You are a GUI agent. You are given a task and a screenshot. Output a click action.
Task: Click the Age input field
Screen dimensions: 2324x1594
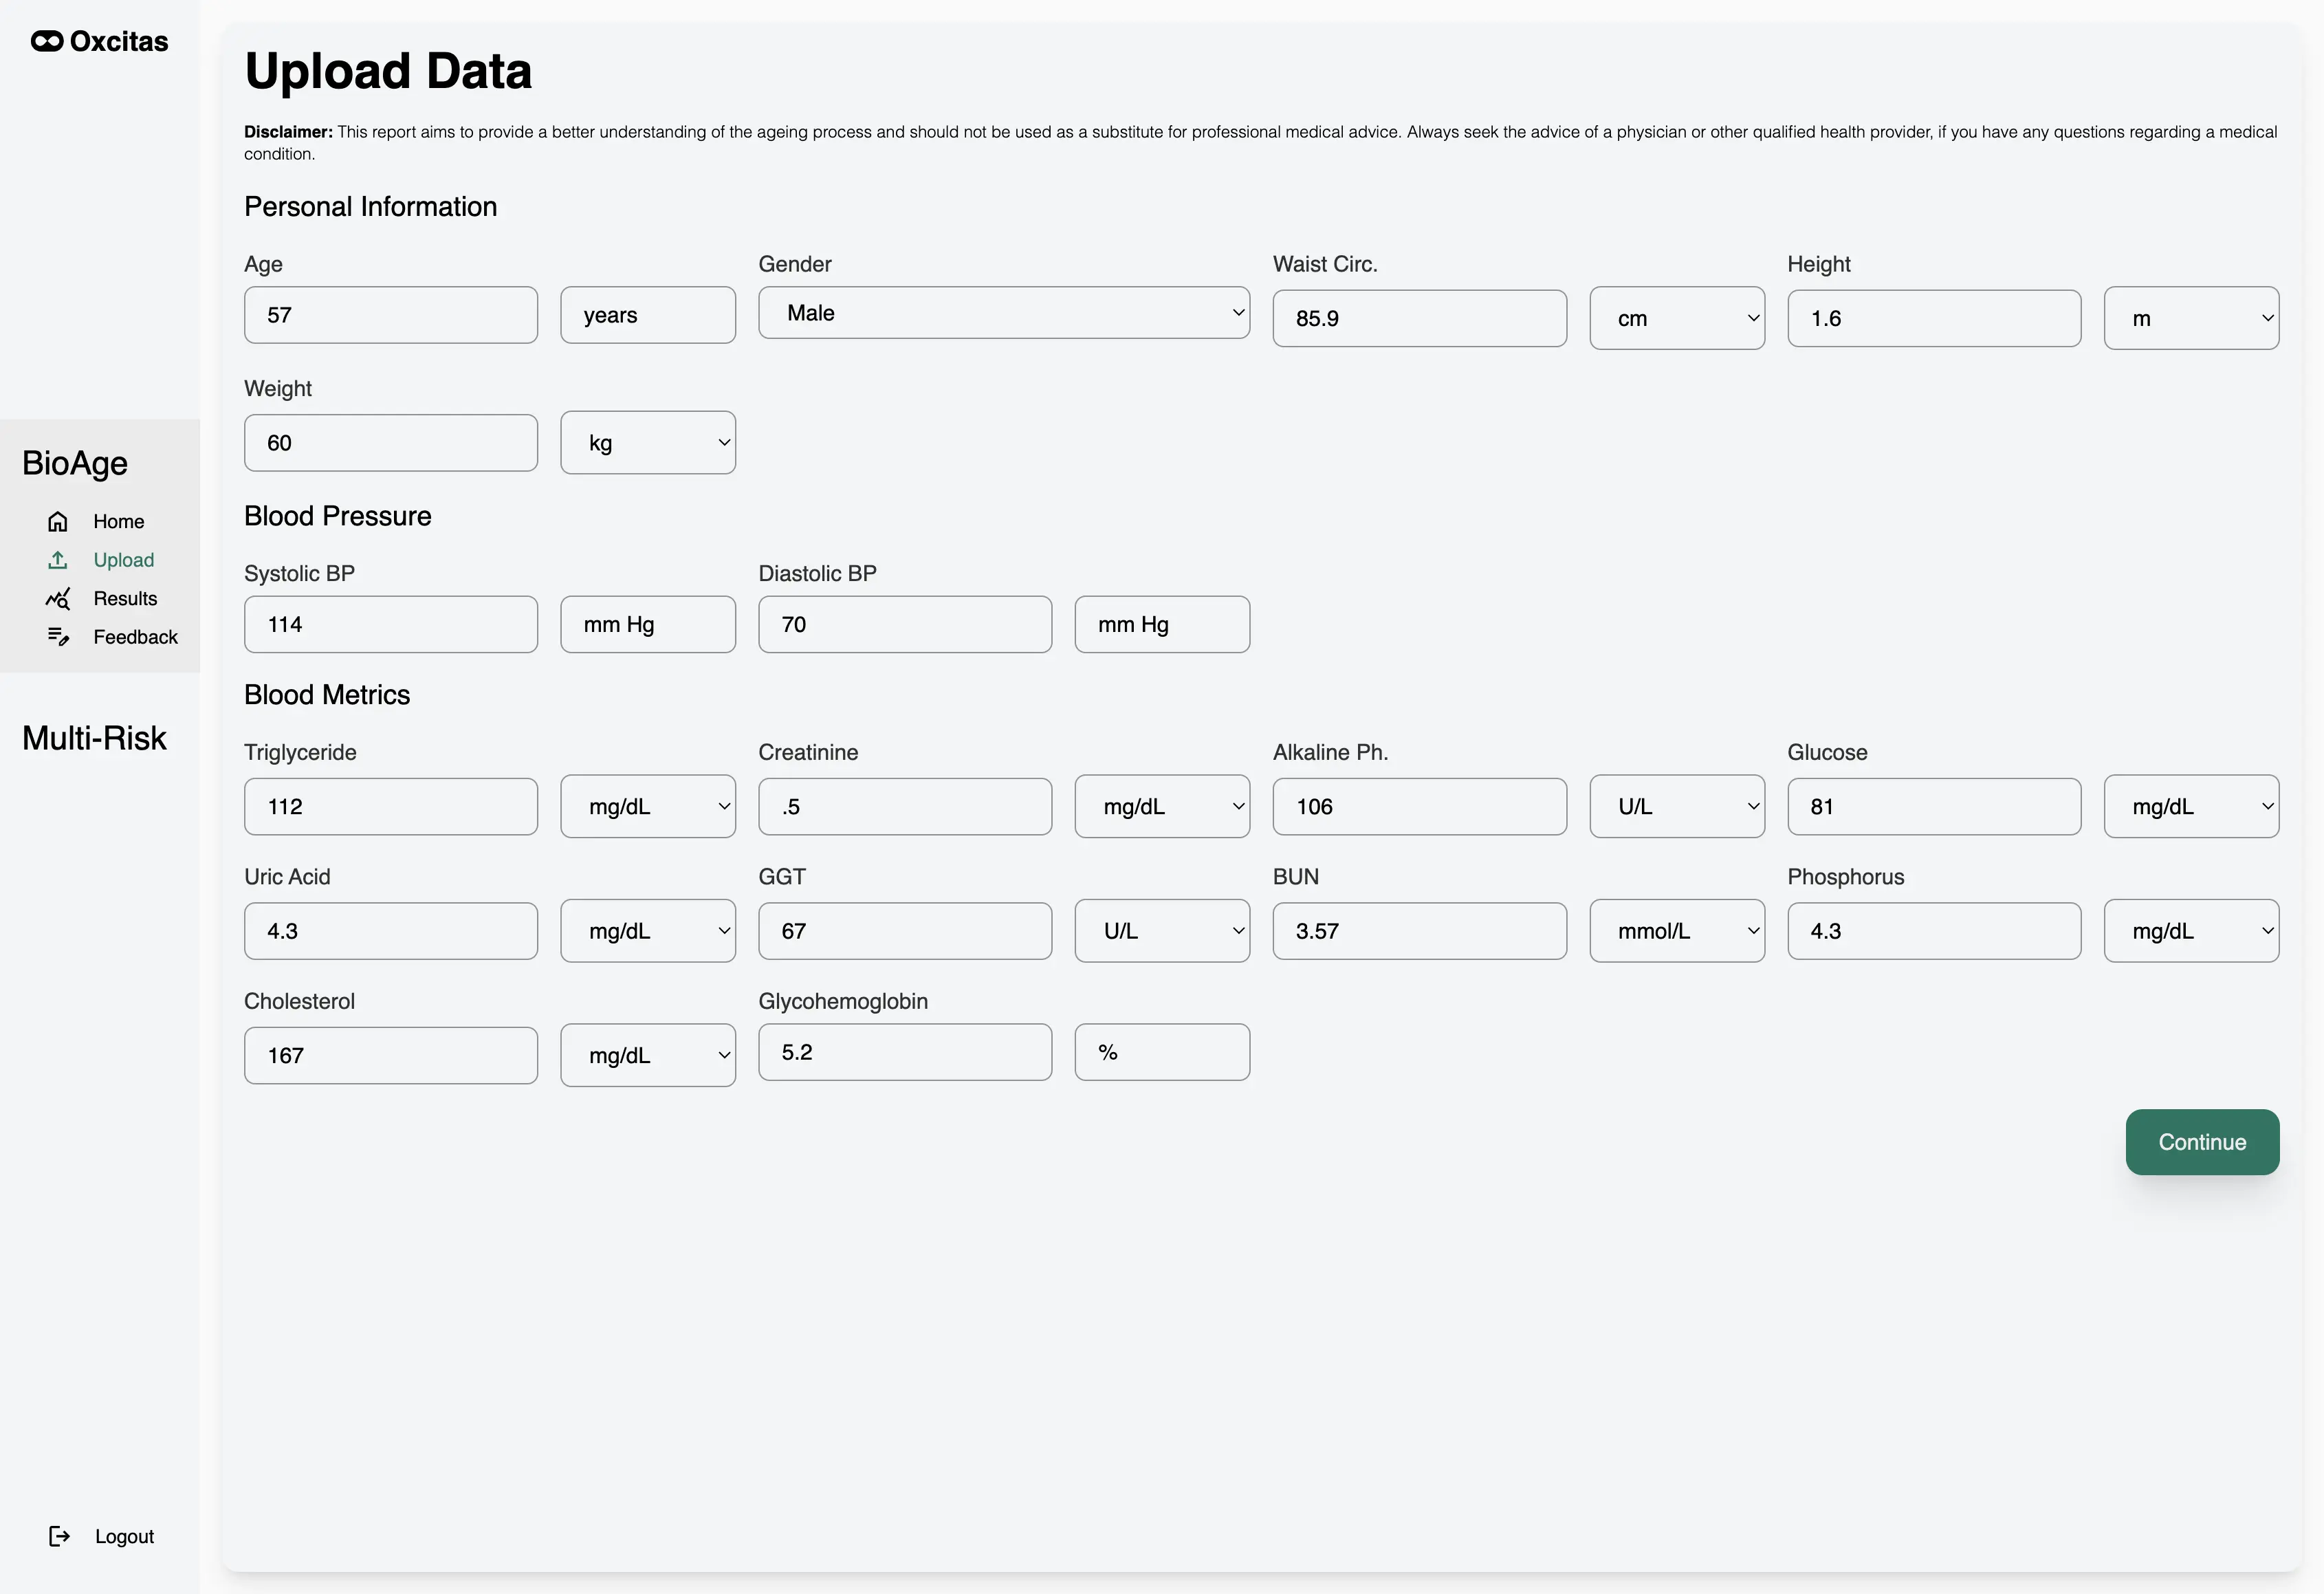tap(391, 315)
